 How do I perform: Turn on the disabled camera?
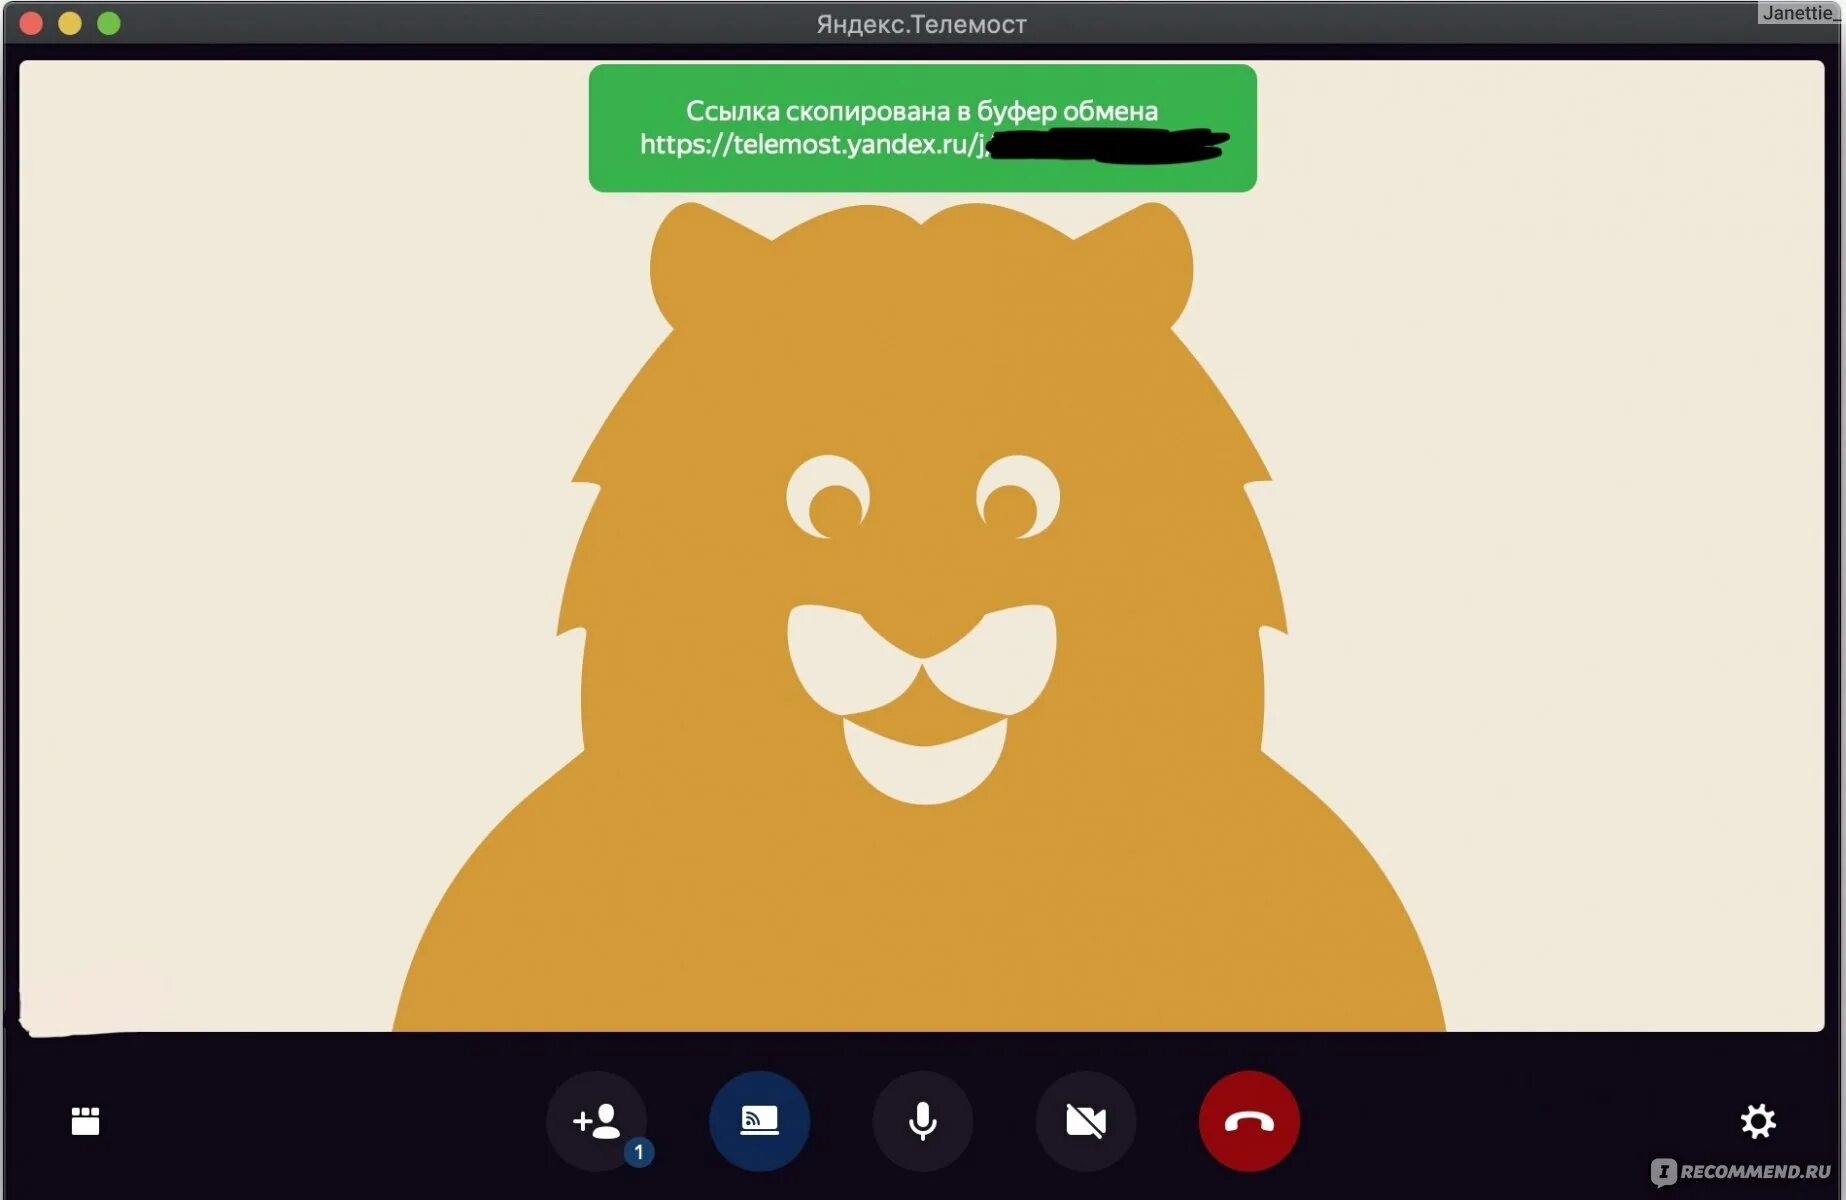pos(1086,1120)
